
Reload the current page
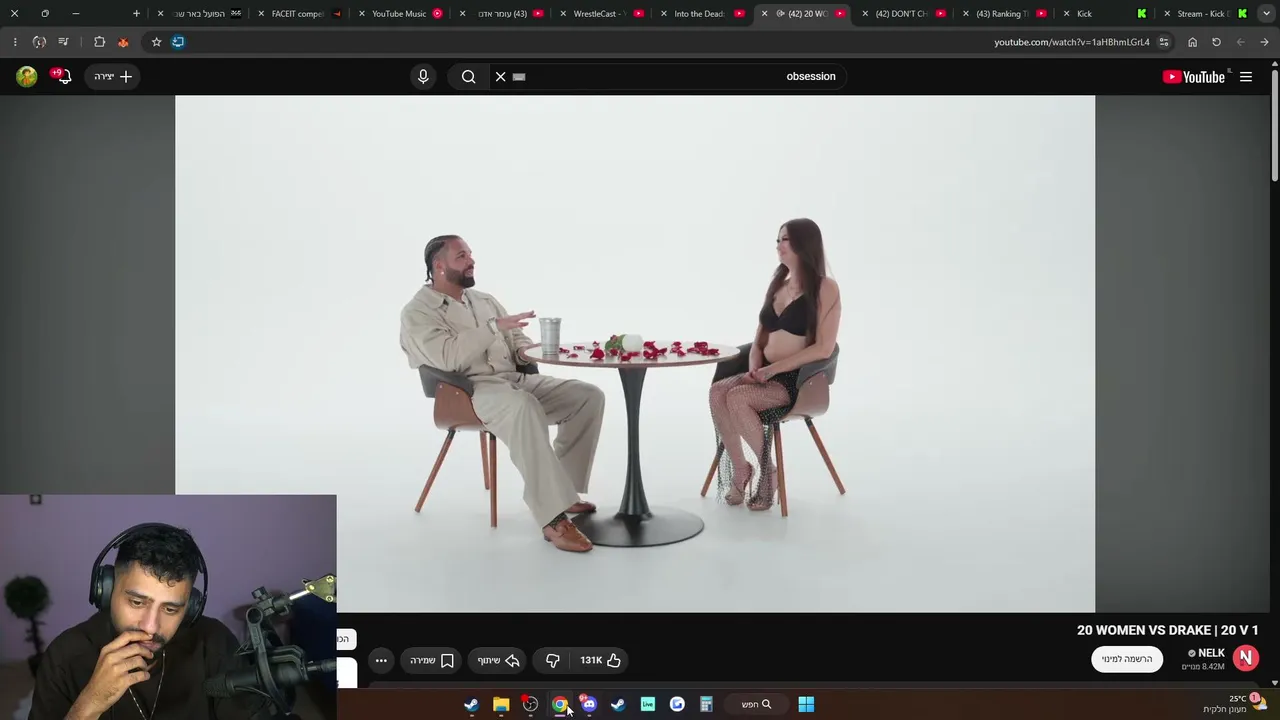tap(1216, 42)
